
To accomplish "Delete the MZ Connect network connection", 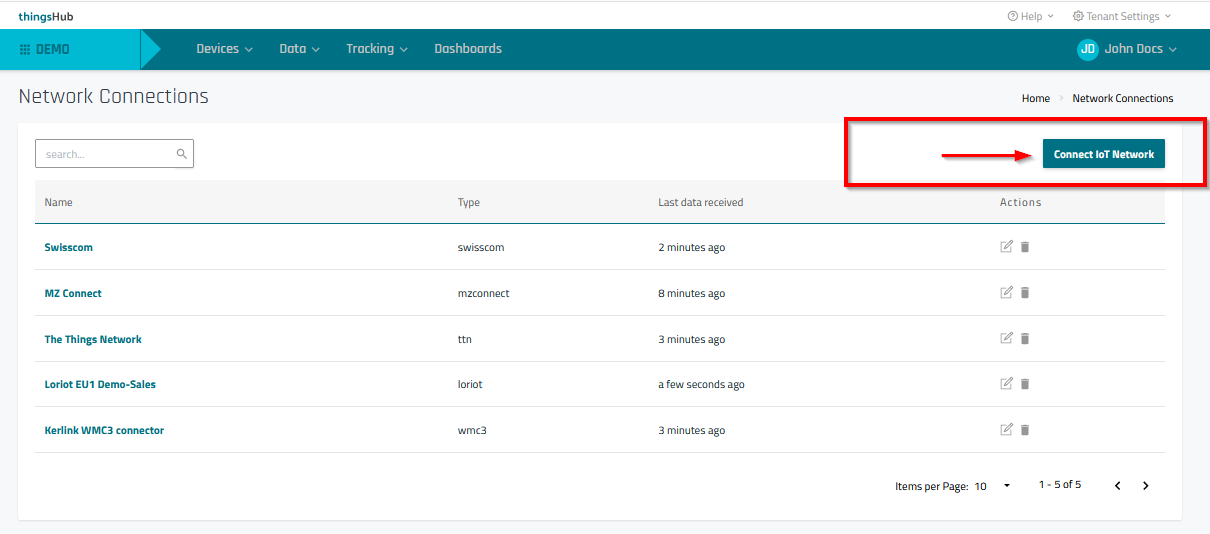I will [x=1025, y=293].
